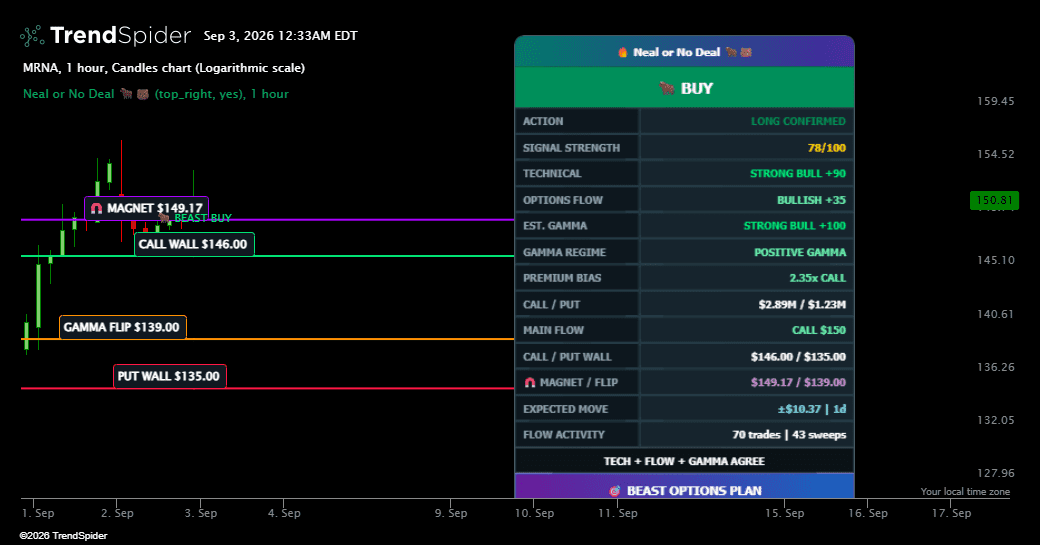Click 'Your local time zone' note

pyautogui.click(x=965, y=492)
